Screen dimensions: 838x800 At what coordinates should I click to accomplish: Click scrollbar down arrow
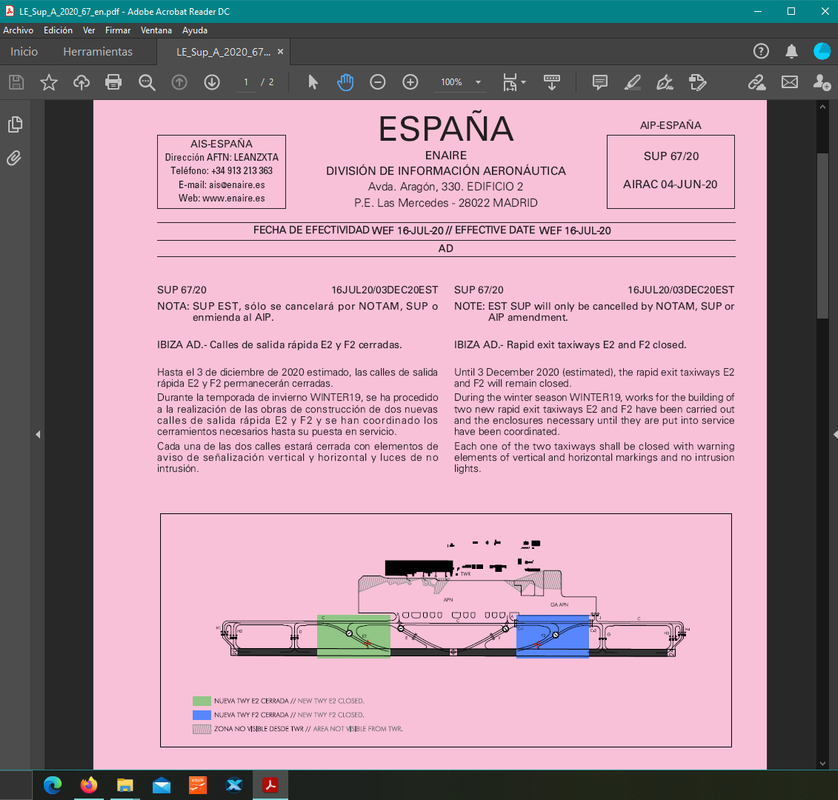(x=822, y=764)
